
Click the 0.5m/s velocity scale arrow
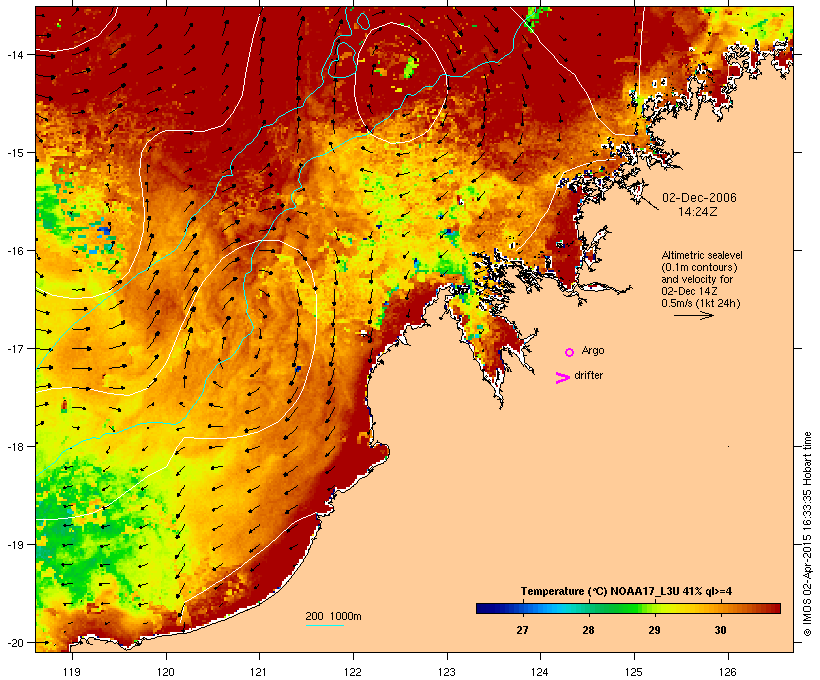(694, 315)
